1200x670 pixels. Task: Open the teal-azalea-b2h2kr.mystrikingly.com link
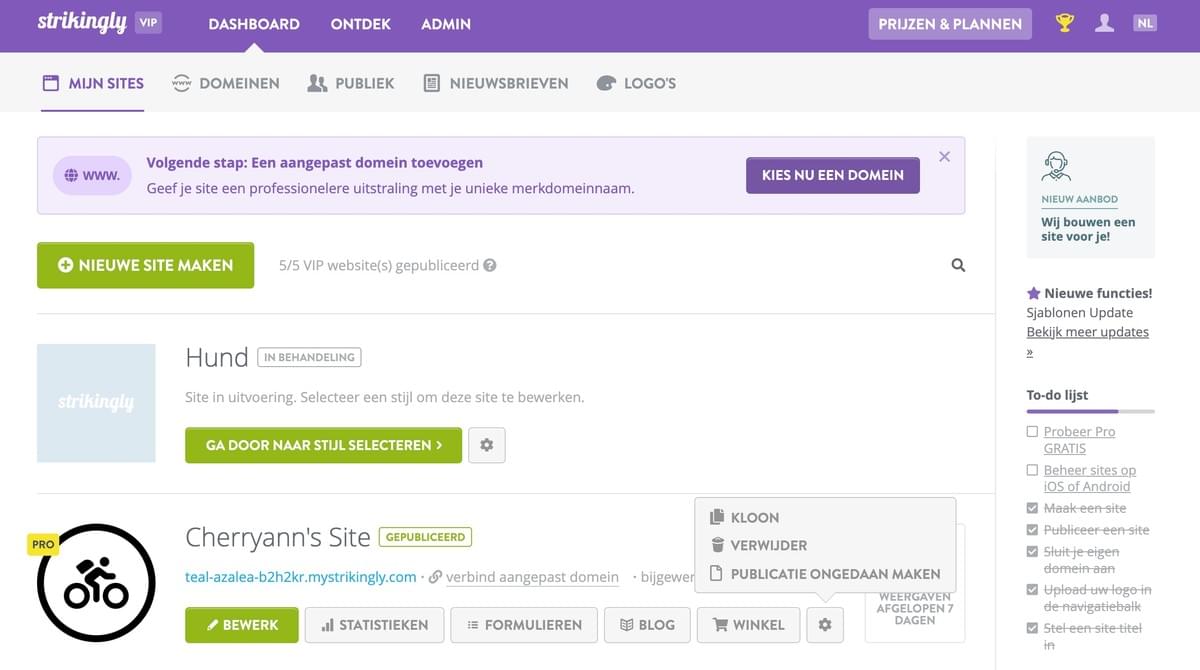[x=301, y=577]
